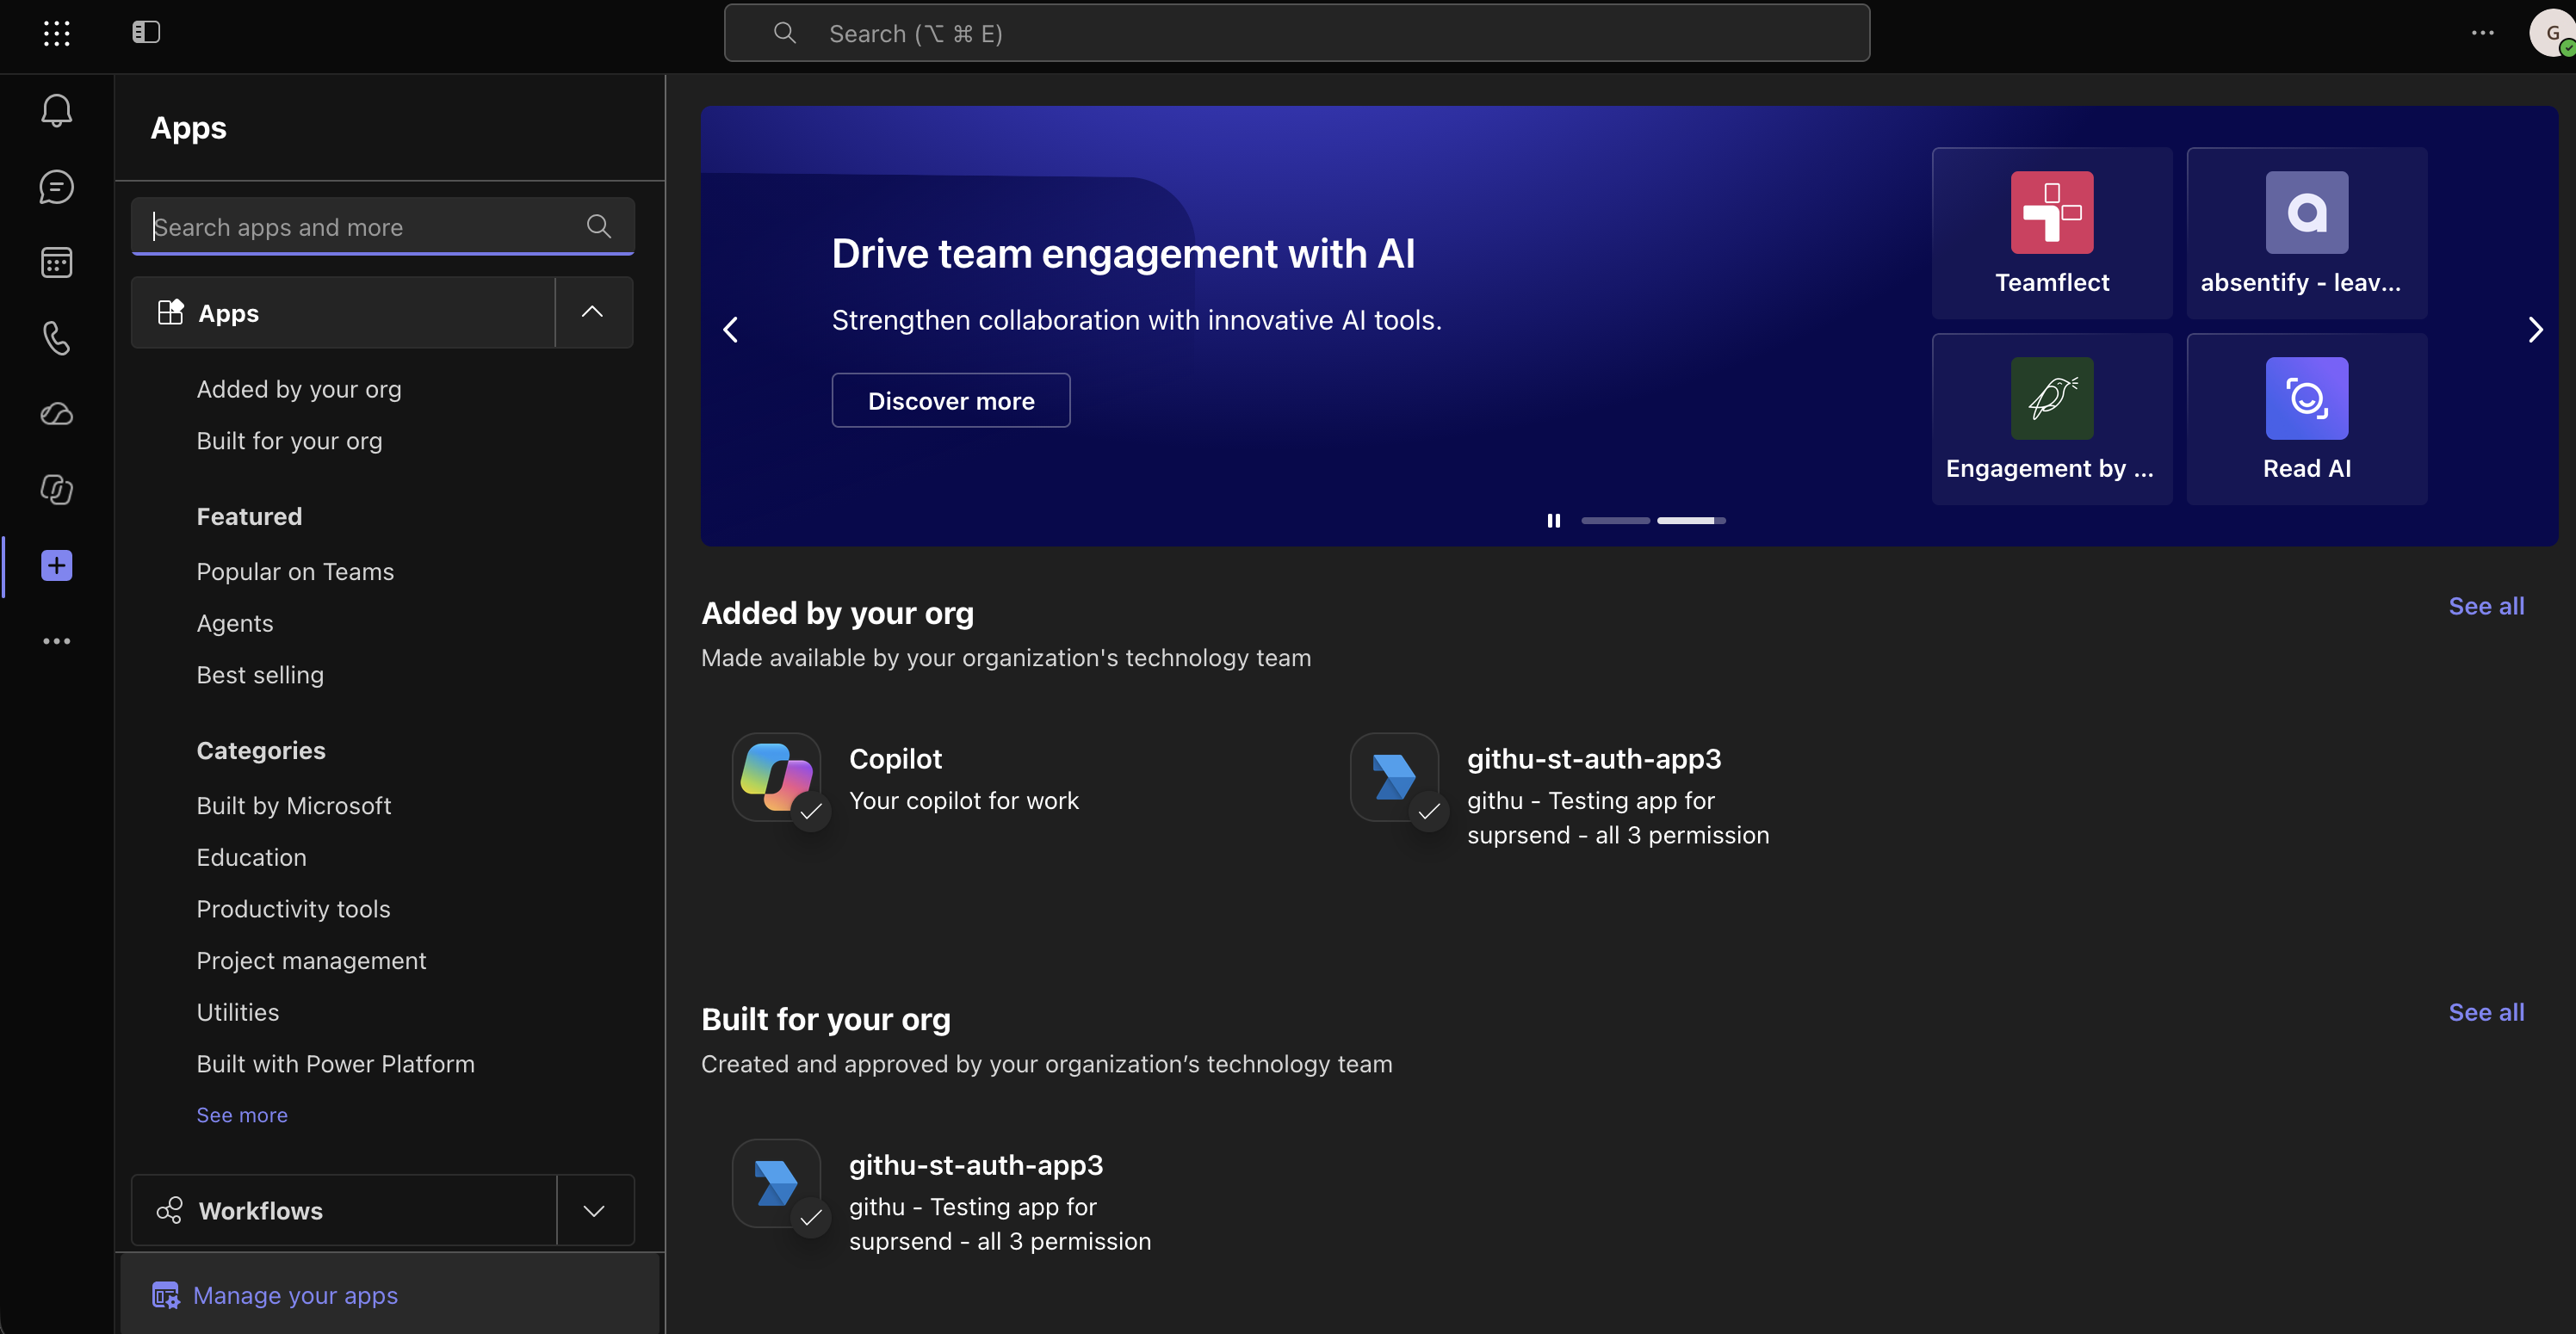Select Added by your org in sidebar
2576x1334 pixels.
[x=299, y=389]
